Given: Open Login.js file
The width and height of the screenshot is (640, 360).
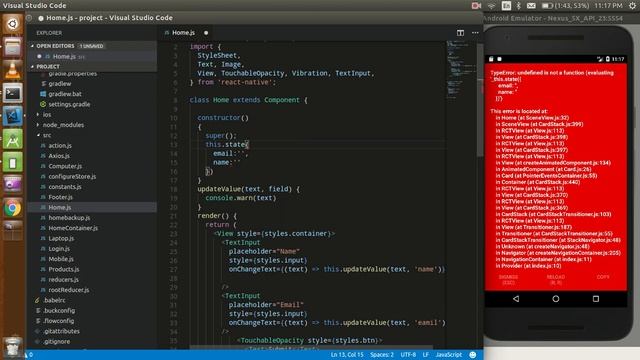Looking at the screenshot, I should 59,249.
